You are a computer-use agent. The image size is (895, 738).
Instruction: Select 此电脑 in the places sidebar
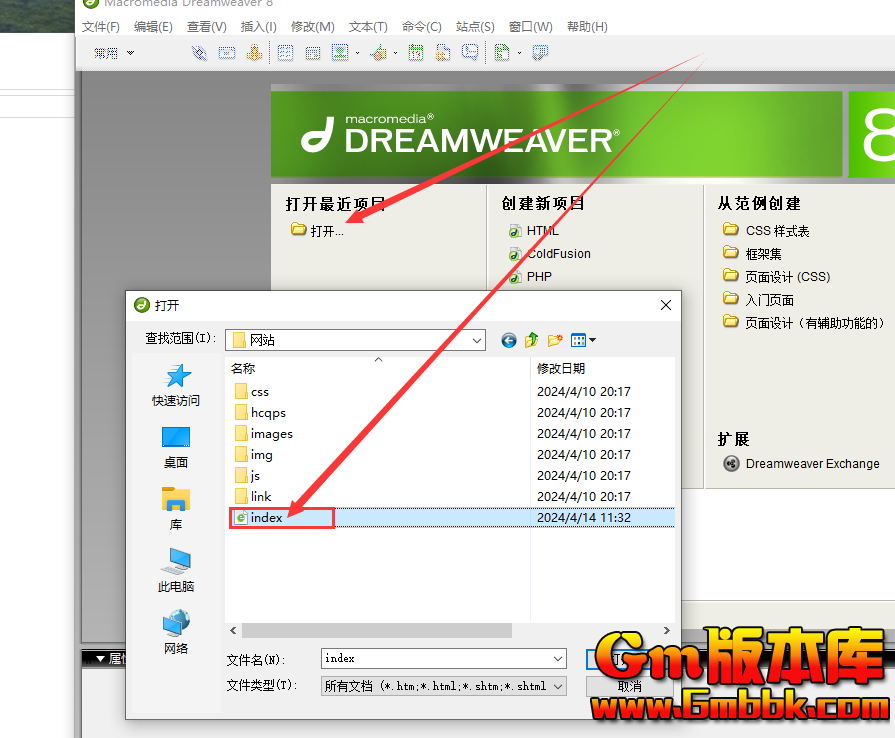pyautogui.click(x=176, y=570)
